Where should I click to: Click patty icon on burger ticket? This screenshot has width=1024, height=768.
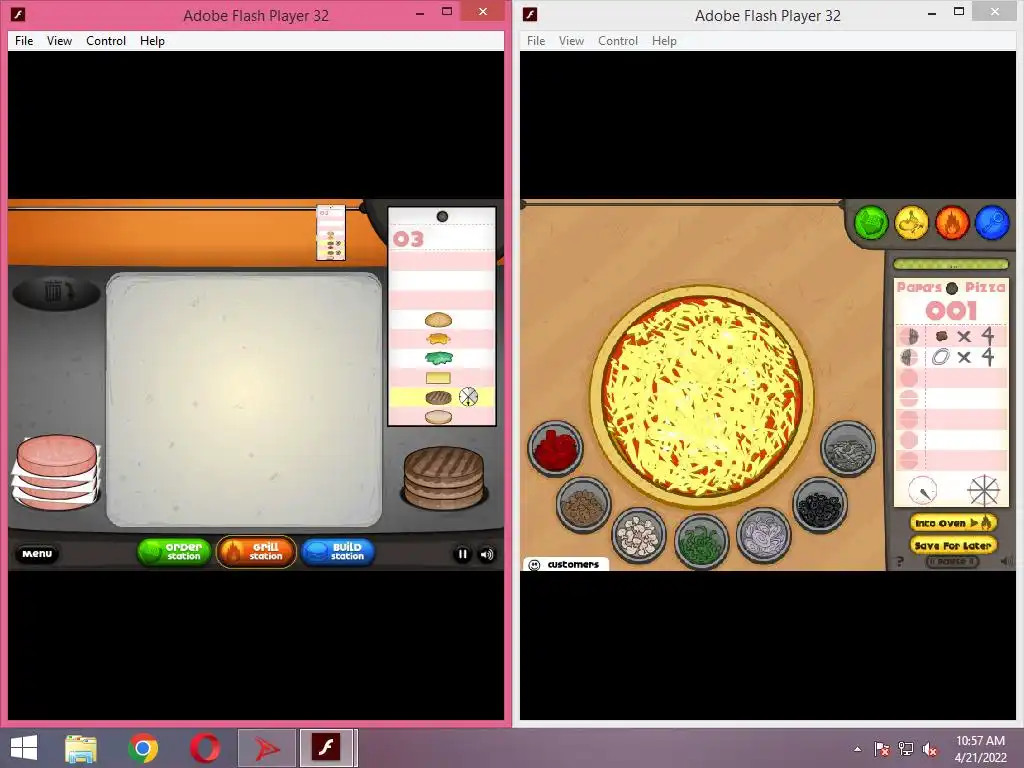(438, 397)
